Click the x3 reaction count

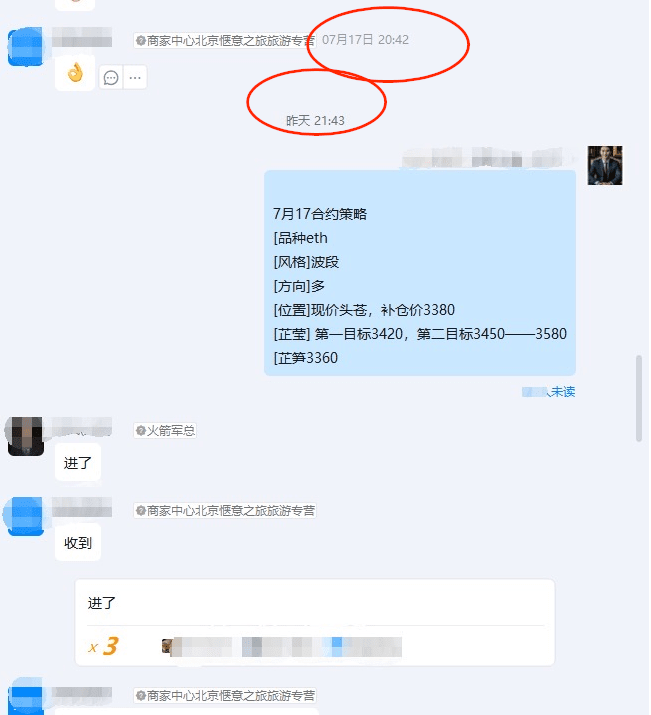(103, 646)
